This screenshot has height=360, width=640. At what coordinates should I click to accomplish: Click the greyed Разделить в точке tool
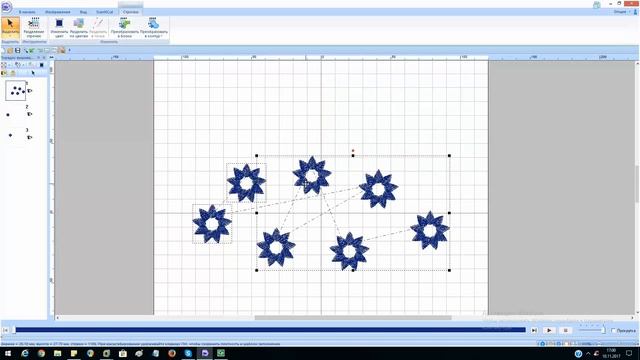coord(98,28)
